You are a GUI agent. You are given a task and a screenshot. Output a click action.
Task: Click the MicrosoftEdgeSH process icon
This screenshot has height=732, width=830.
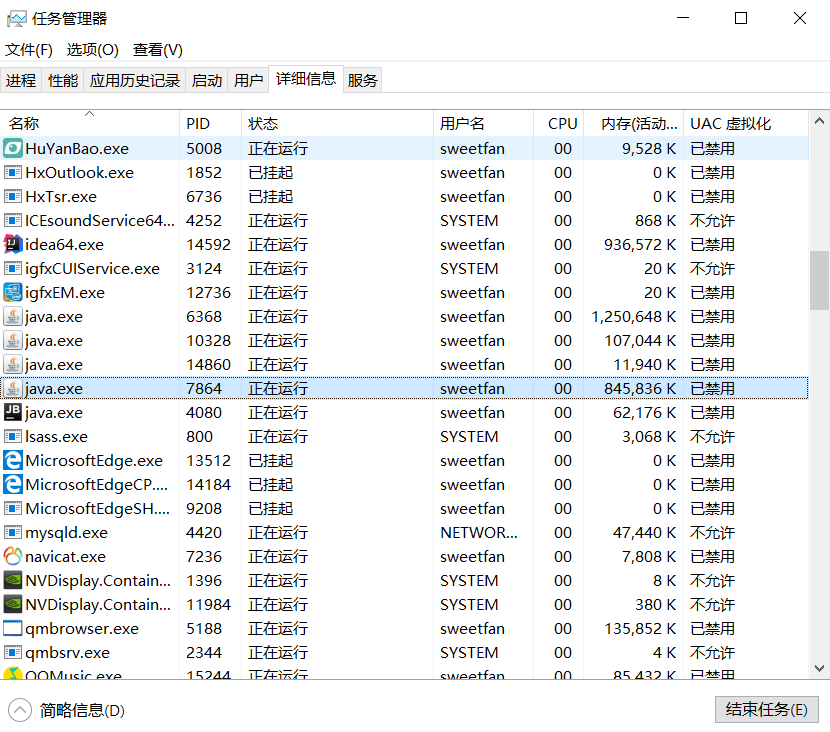[13, 509]
